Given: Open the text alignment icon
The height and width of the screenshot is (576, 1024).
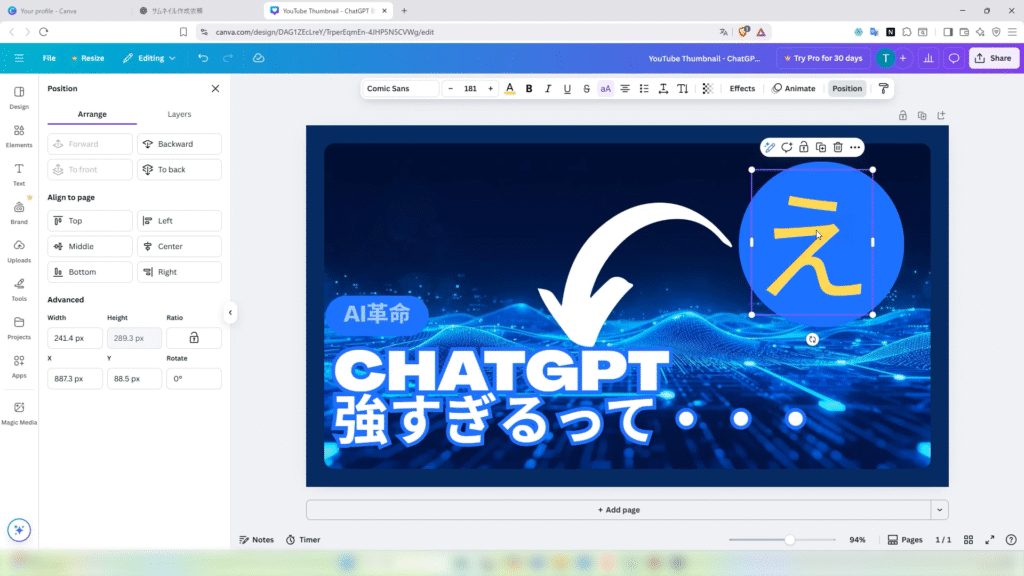Looking at the screenshot, I should click(625, 88).
